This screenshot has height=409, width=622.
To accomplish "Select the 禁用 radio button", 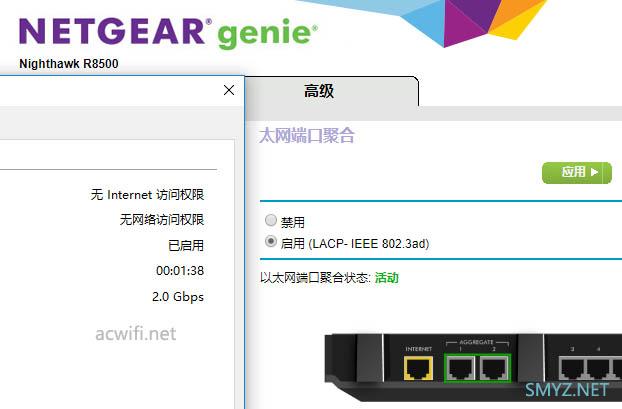I will click(271, 220).
